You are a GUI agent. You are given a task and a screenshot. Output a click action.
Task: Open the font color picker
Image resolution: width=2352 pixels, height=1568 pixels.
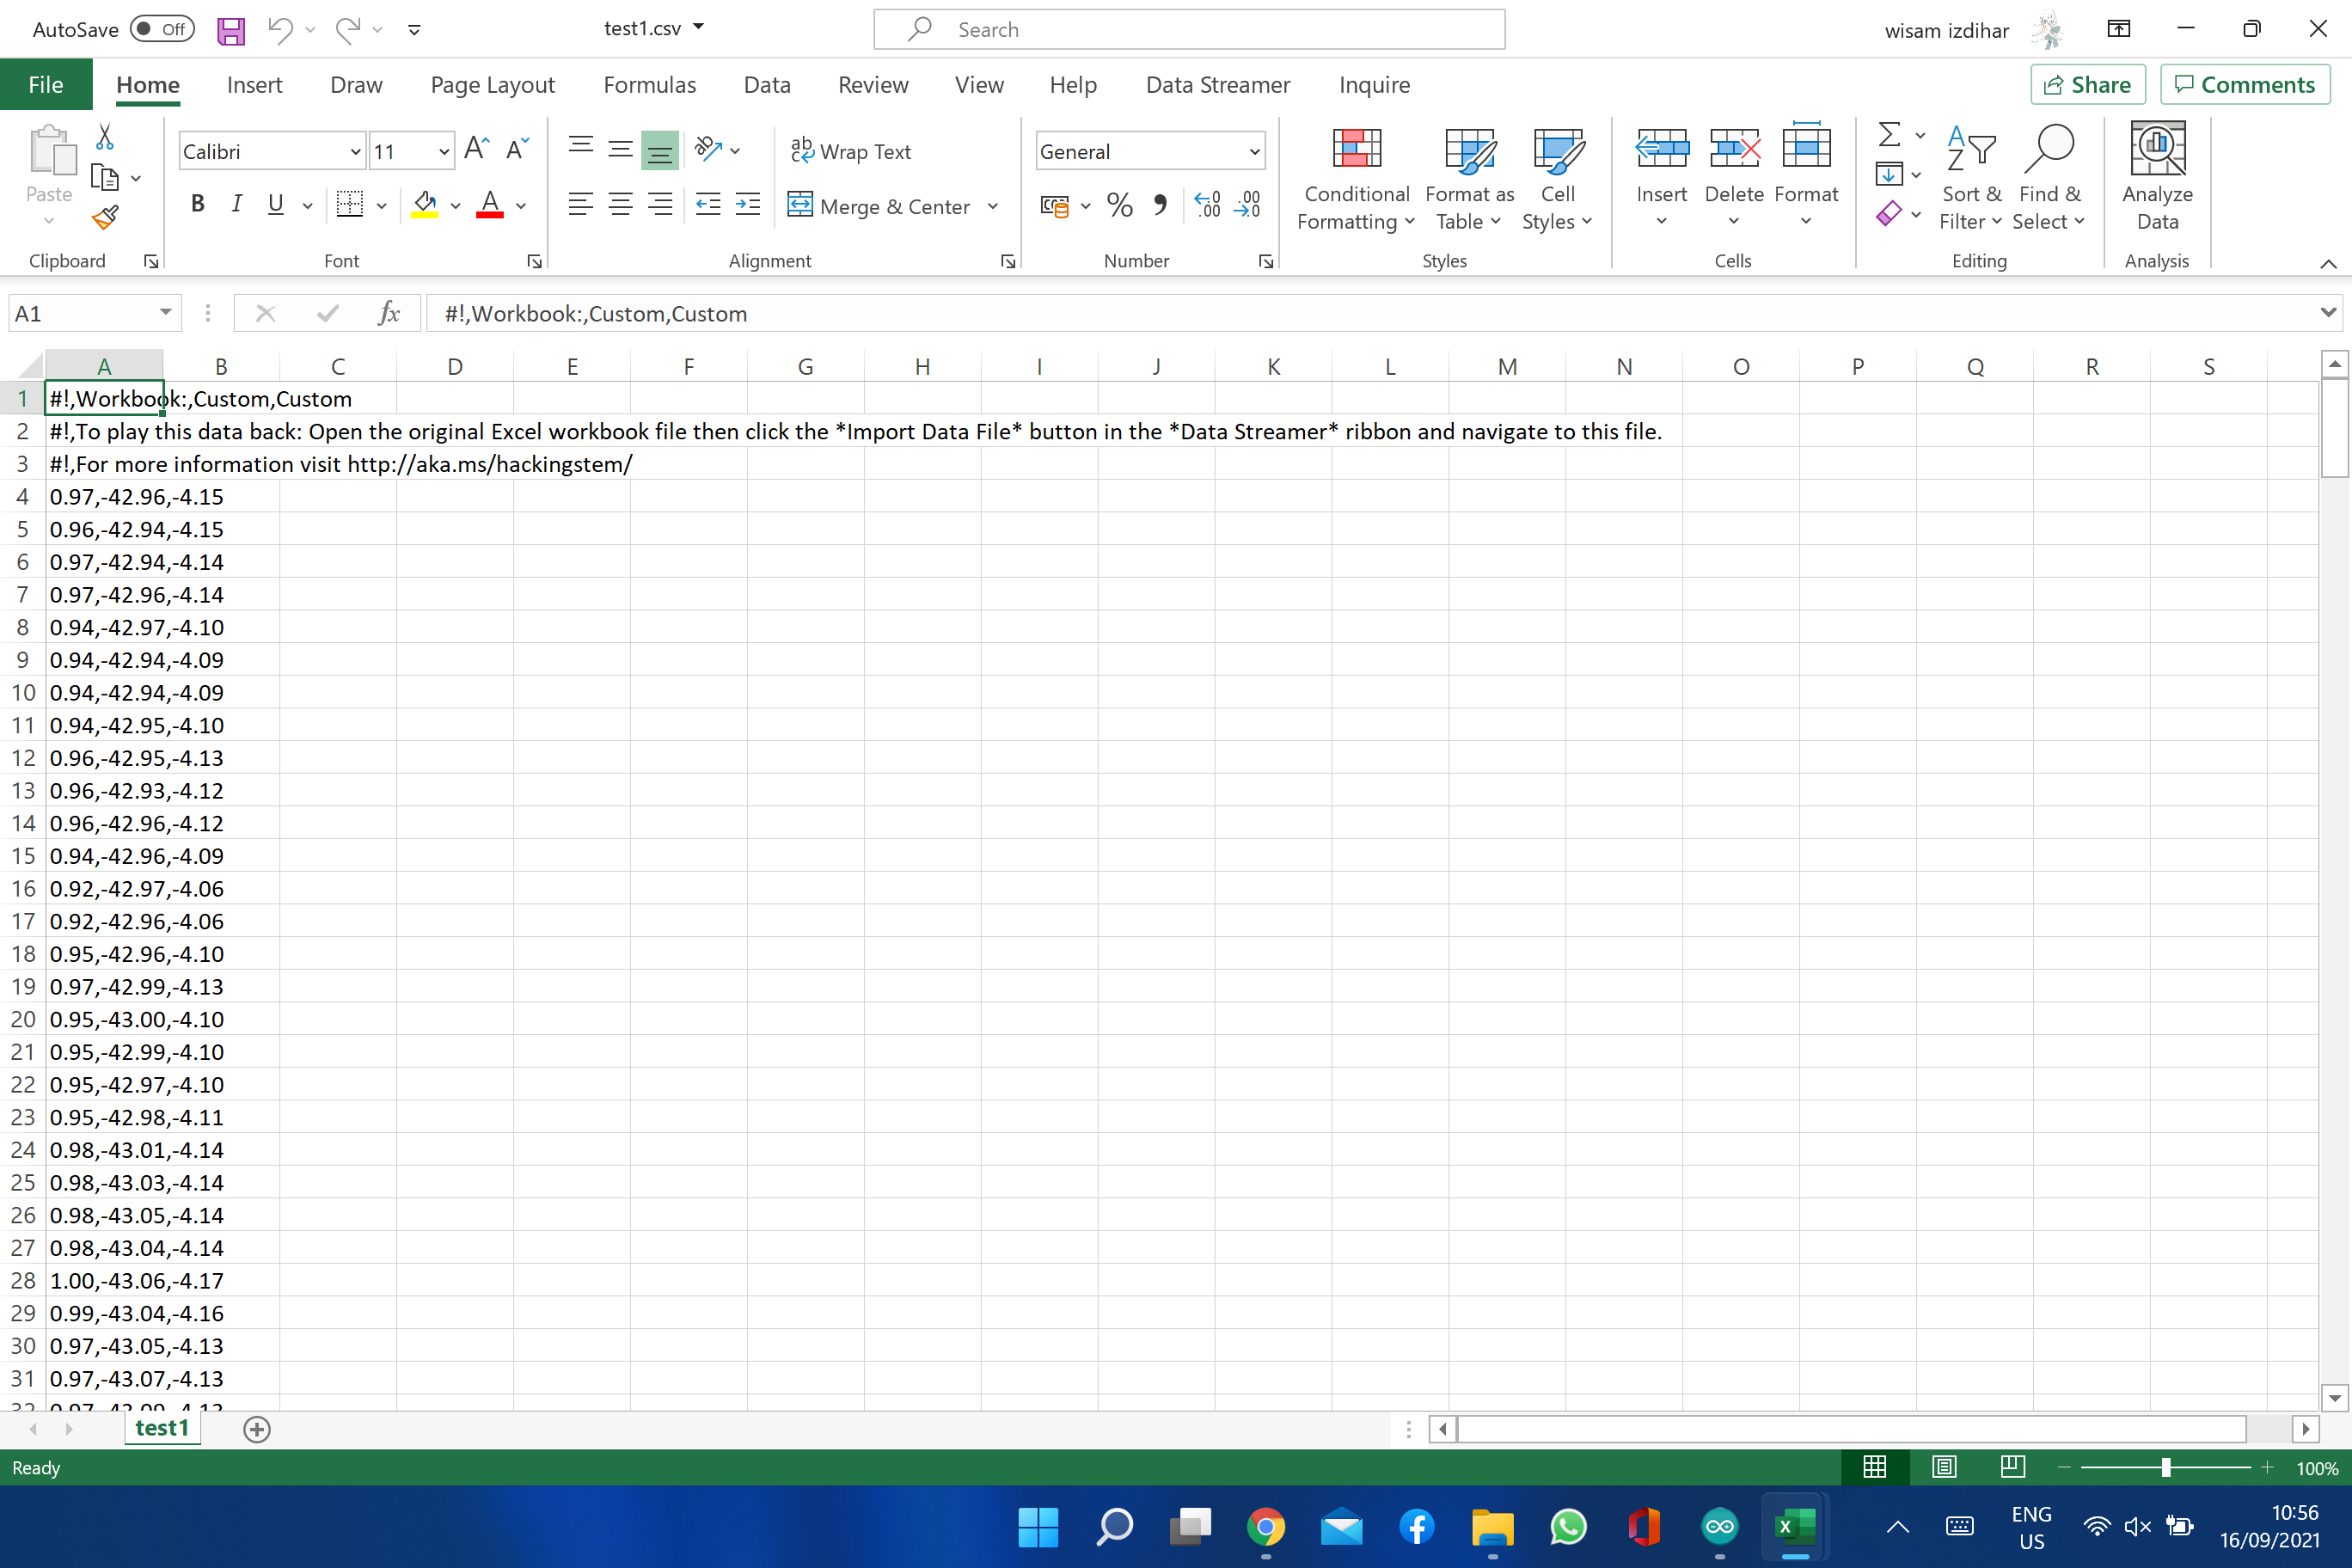point(520,204)
